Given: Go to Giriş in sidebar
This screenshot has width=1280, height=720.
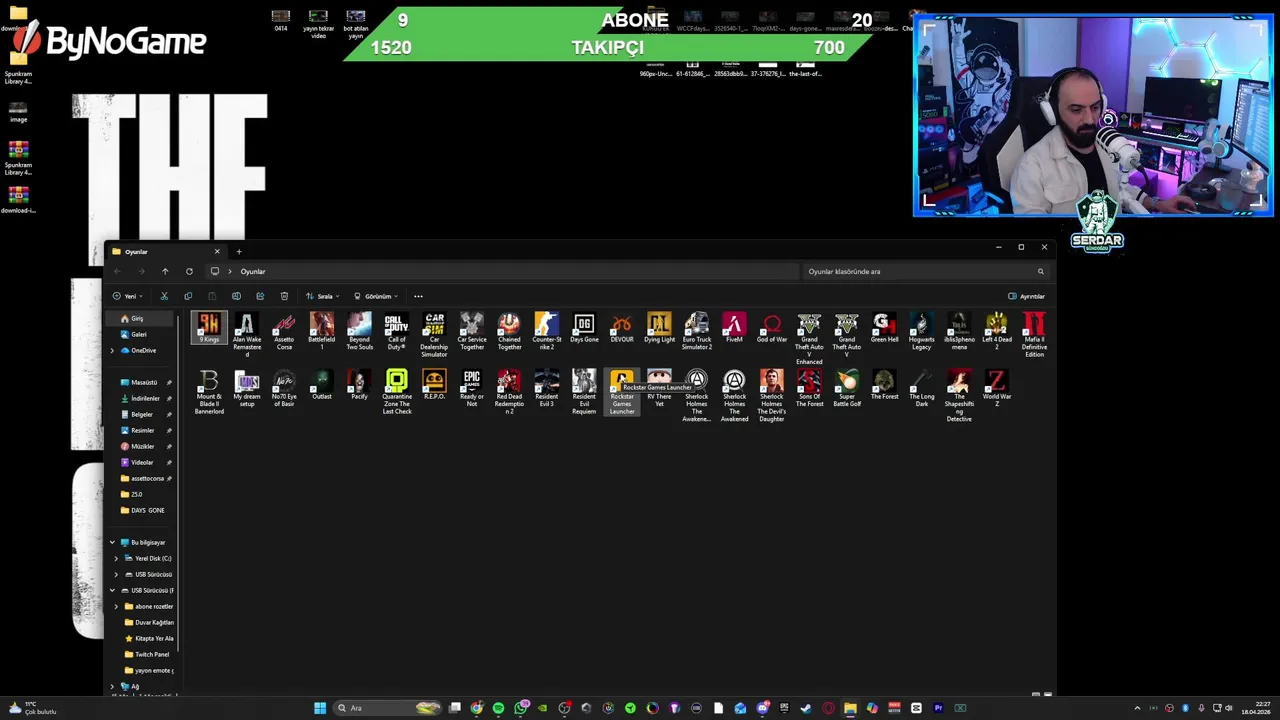Looking at the screenshot, I should point(139,318).
